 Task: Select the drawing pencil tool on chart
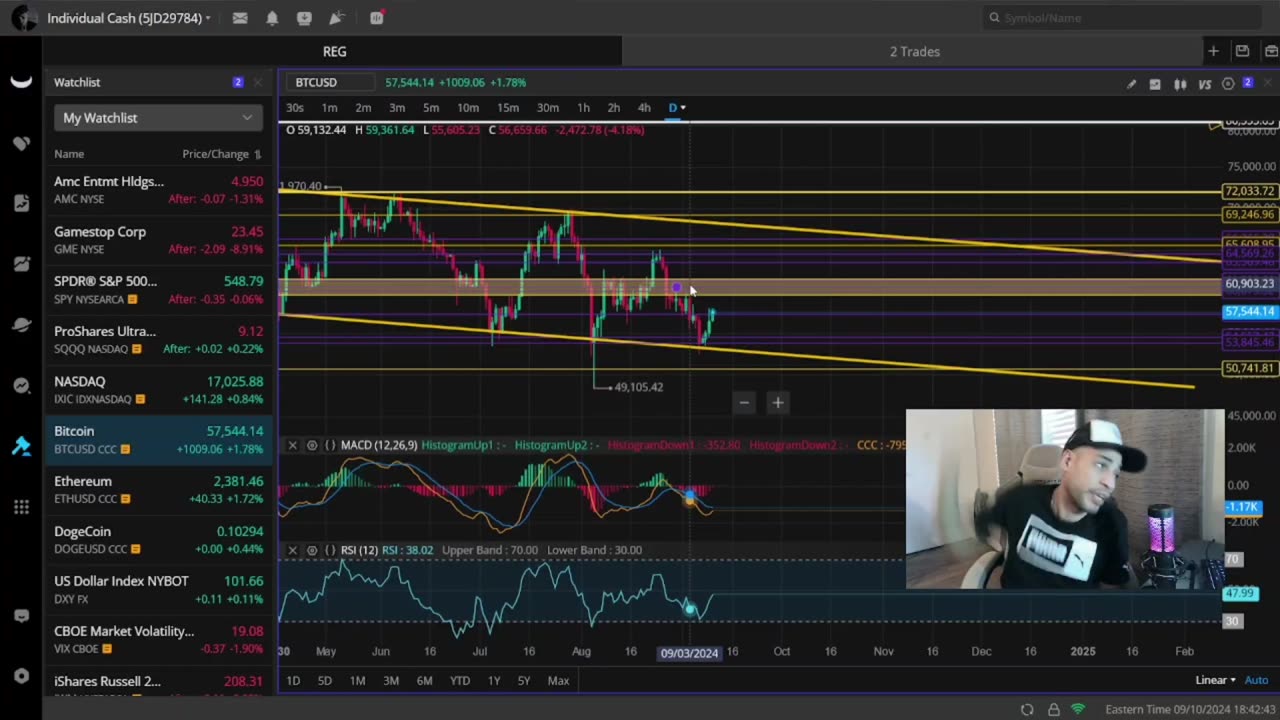click(1131, 84)
